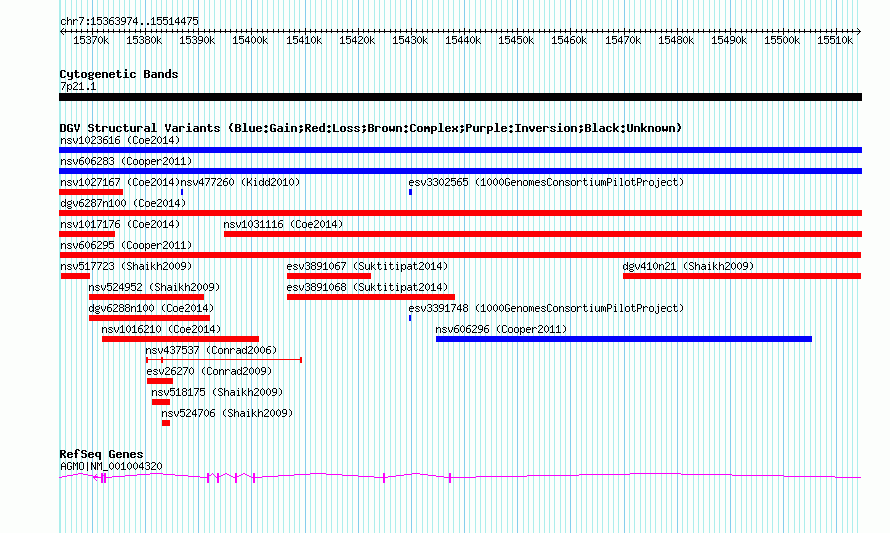
Task: Click the esv3302565 blue marker
Action: click(410, 192)
